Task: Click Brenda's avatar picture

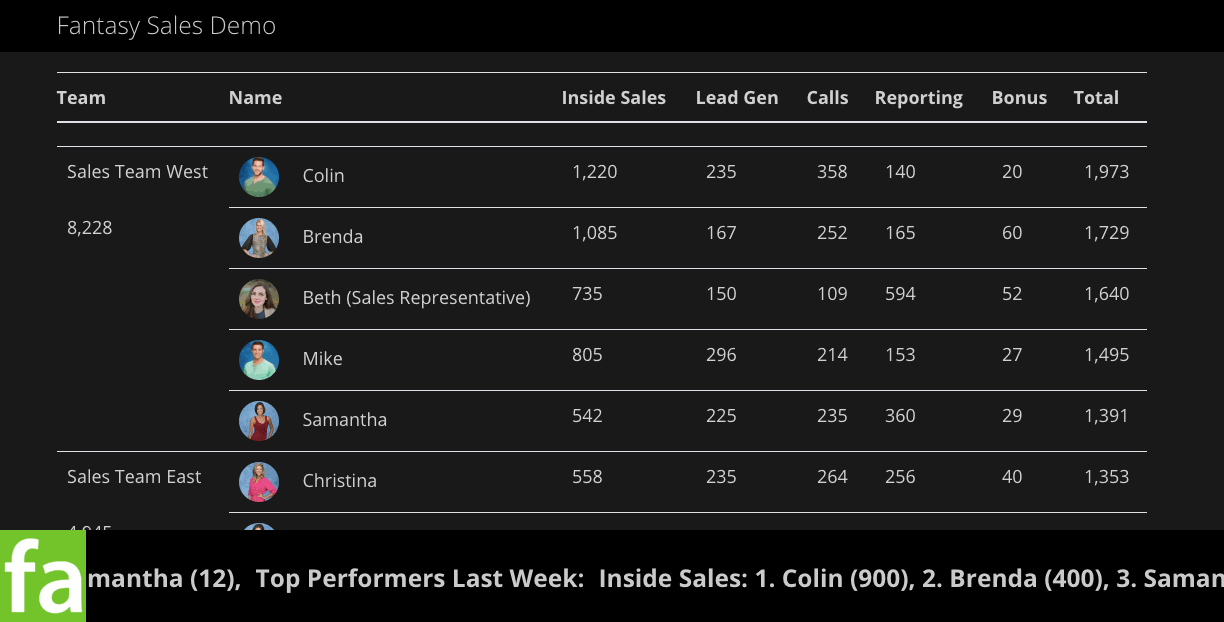Action: click(x=258, y=238)
